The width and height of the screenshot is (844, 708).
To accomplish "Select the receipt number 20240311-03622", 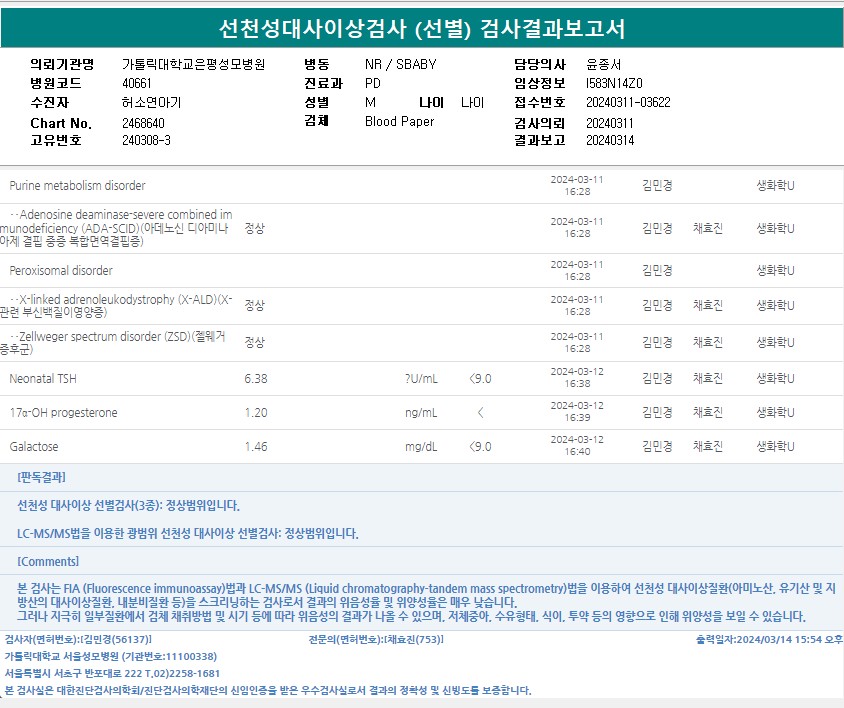I will [x=628, y=102].
